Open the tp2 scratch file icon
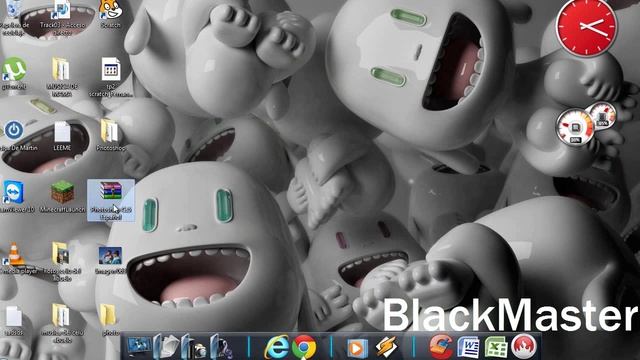The image size is (640, 360). 111,69
